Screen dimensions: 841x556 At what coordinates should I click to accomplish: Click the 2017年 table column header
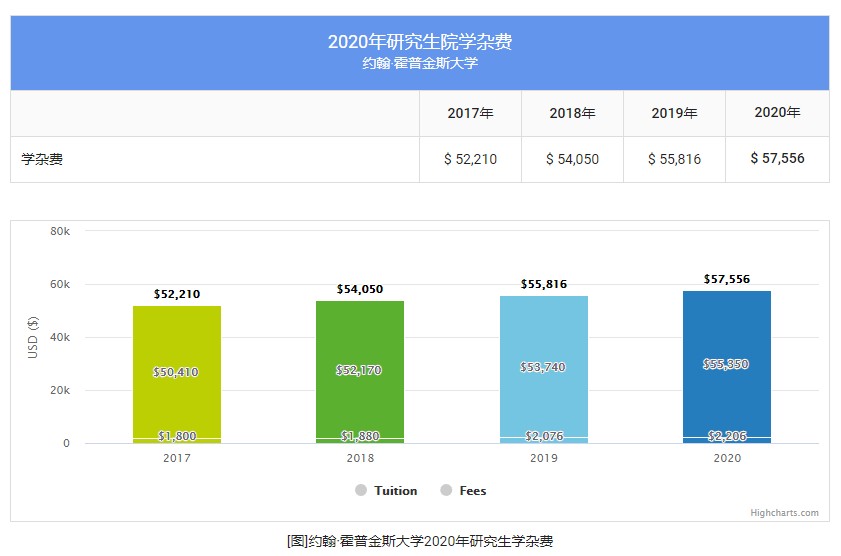click(x=470, y=114)
